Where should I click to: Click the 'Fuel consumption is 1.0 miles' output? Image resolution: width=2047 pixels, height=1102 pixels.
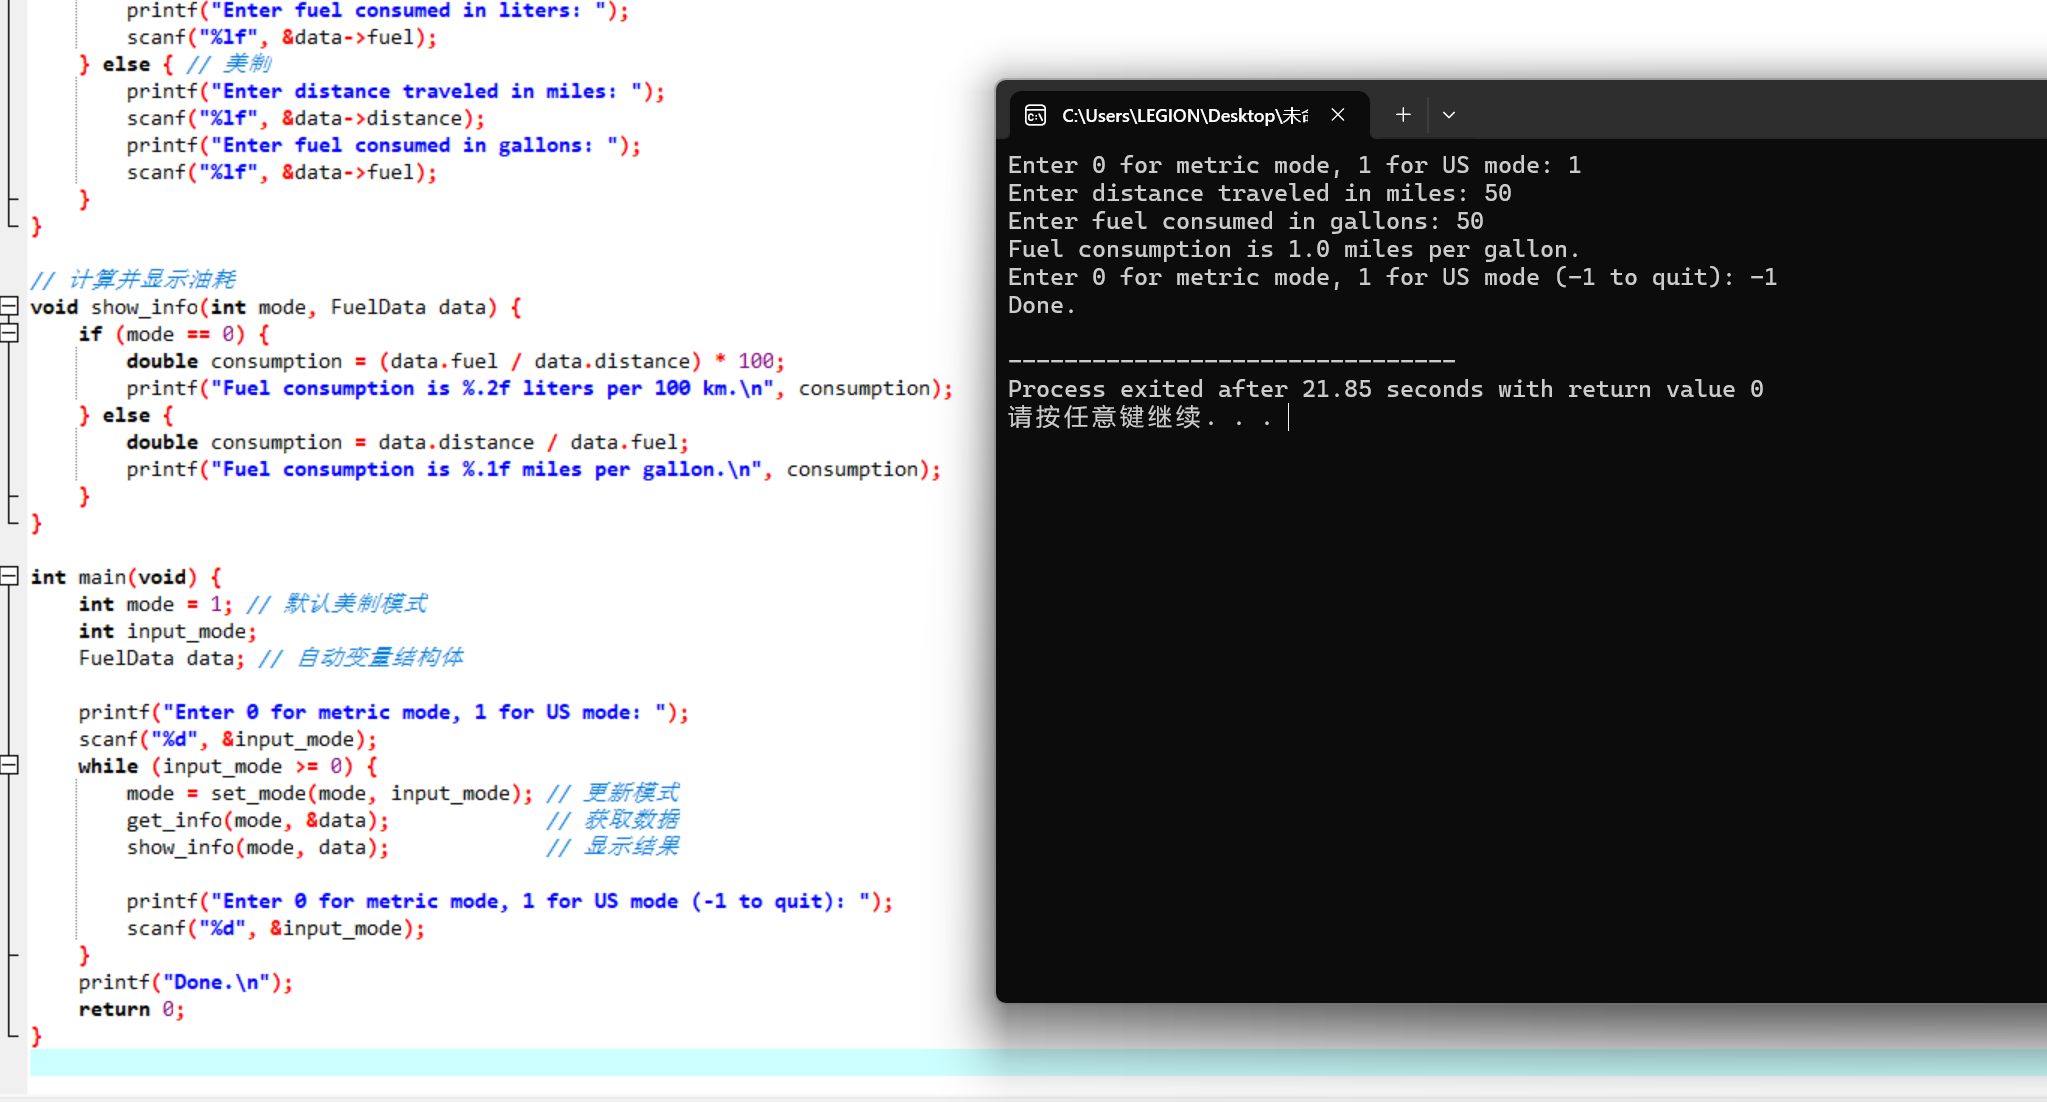tap(1292, 249)
